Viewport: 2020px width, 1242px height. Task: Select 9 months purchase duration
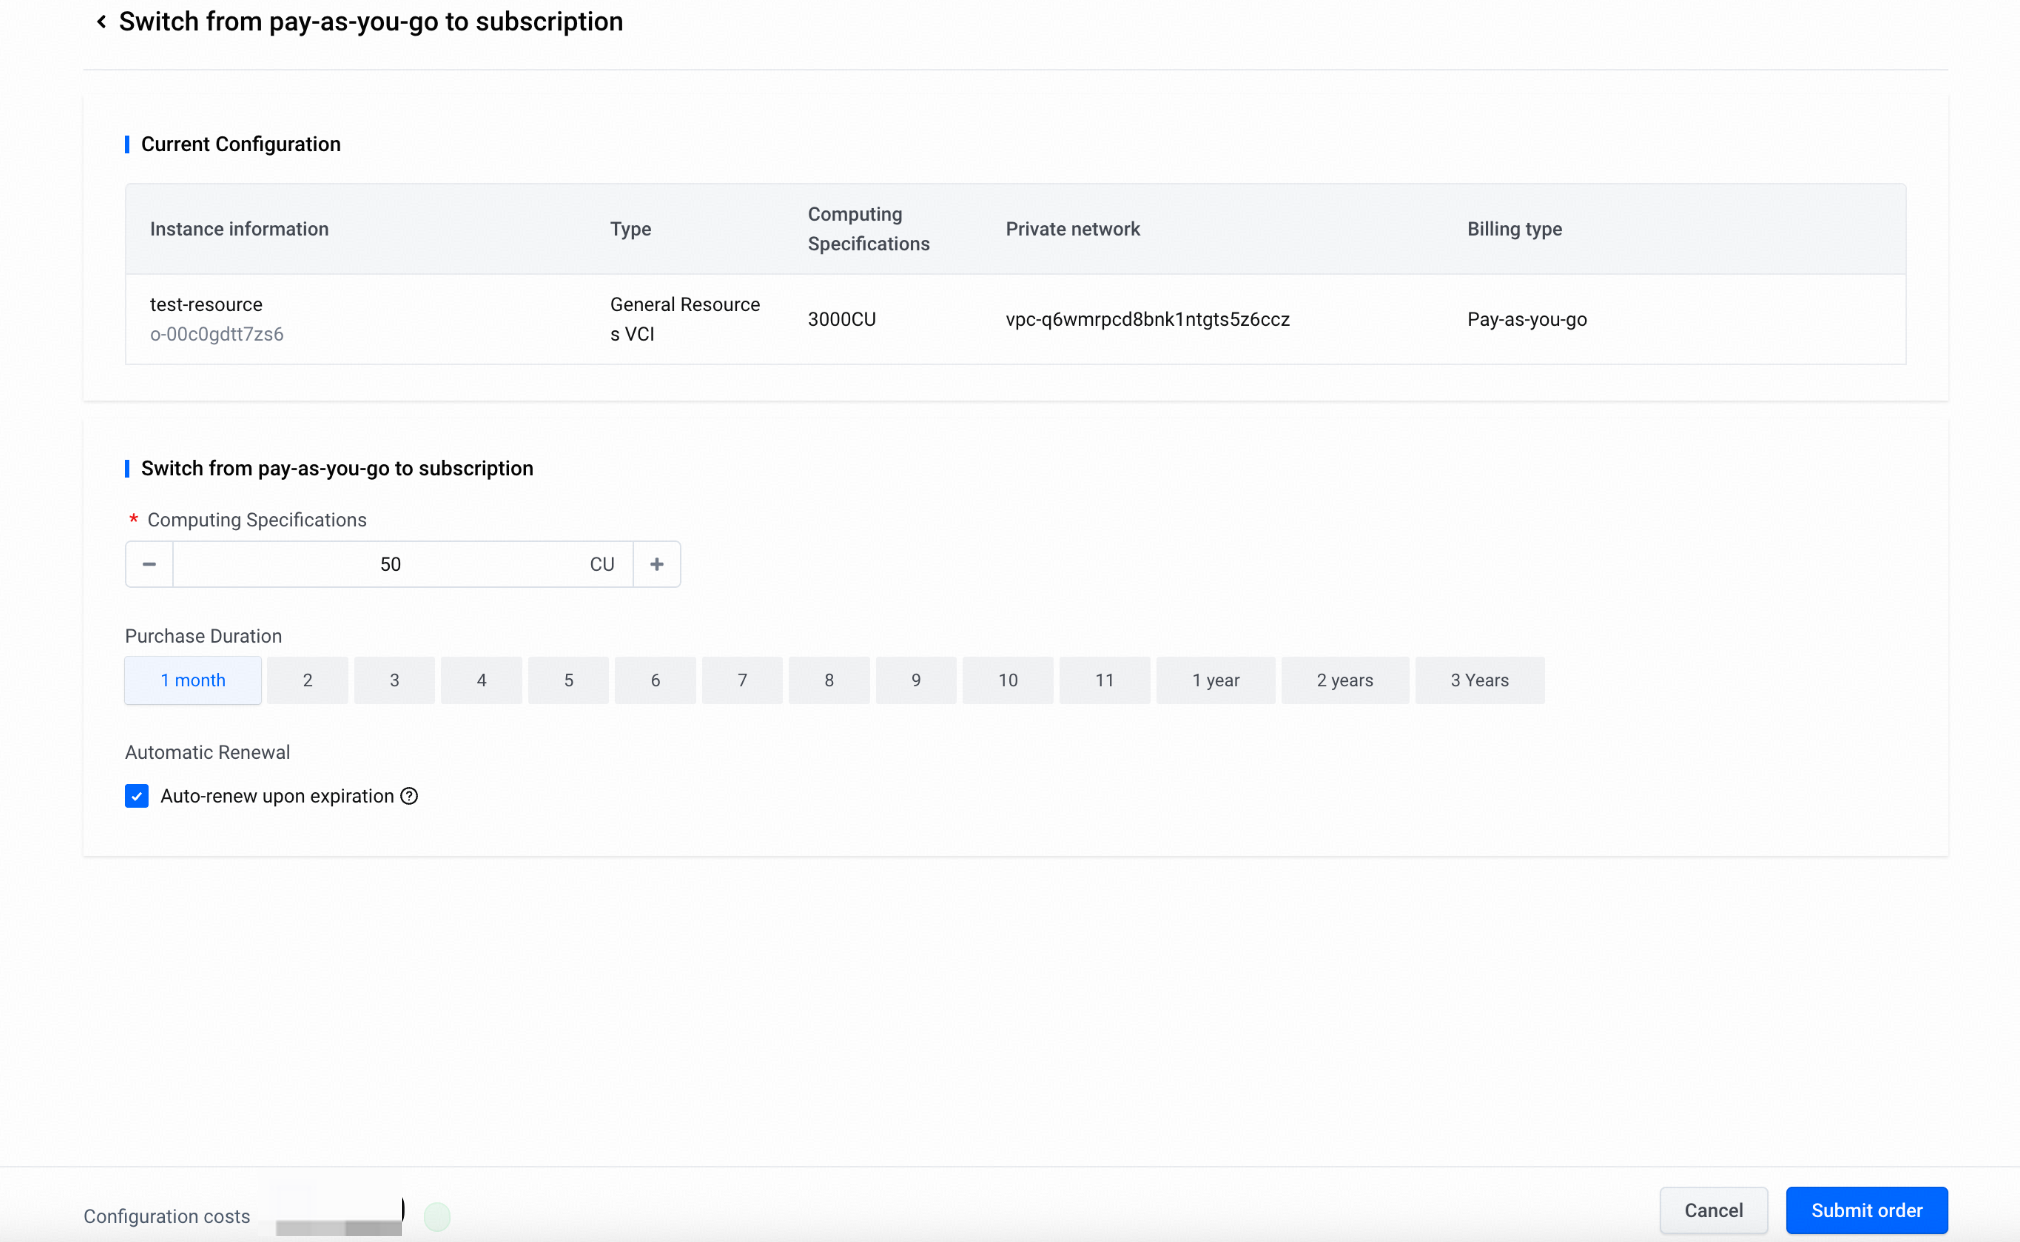[x=916, y=680]
